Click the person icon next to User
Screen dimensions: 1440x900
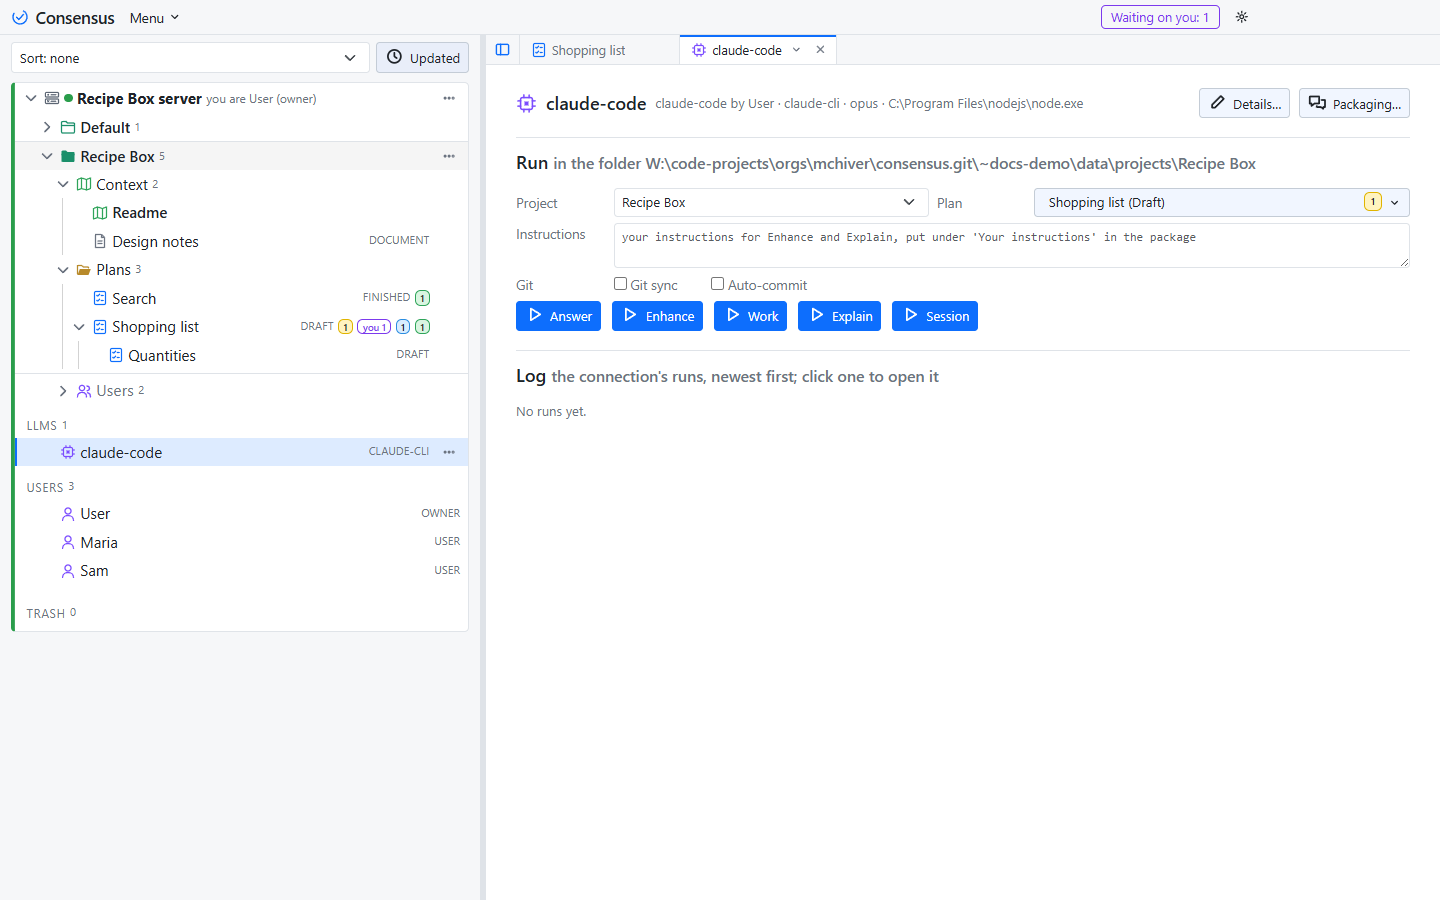[68, 514]
